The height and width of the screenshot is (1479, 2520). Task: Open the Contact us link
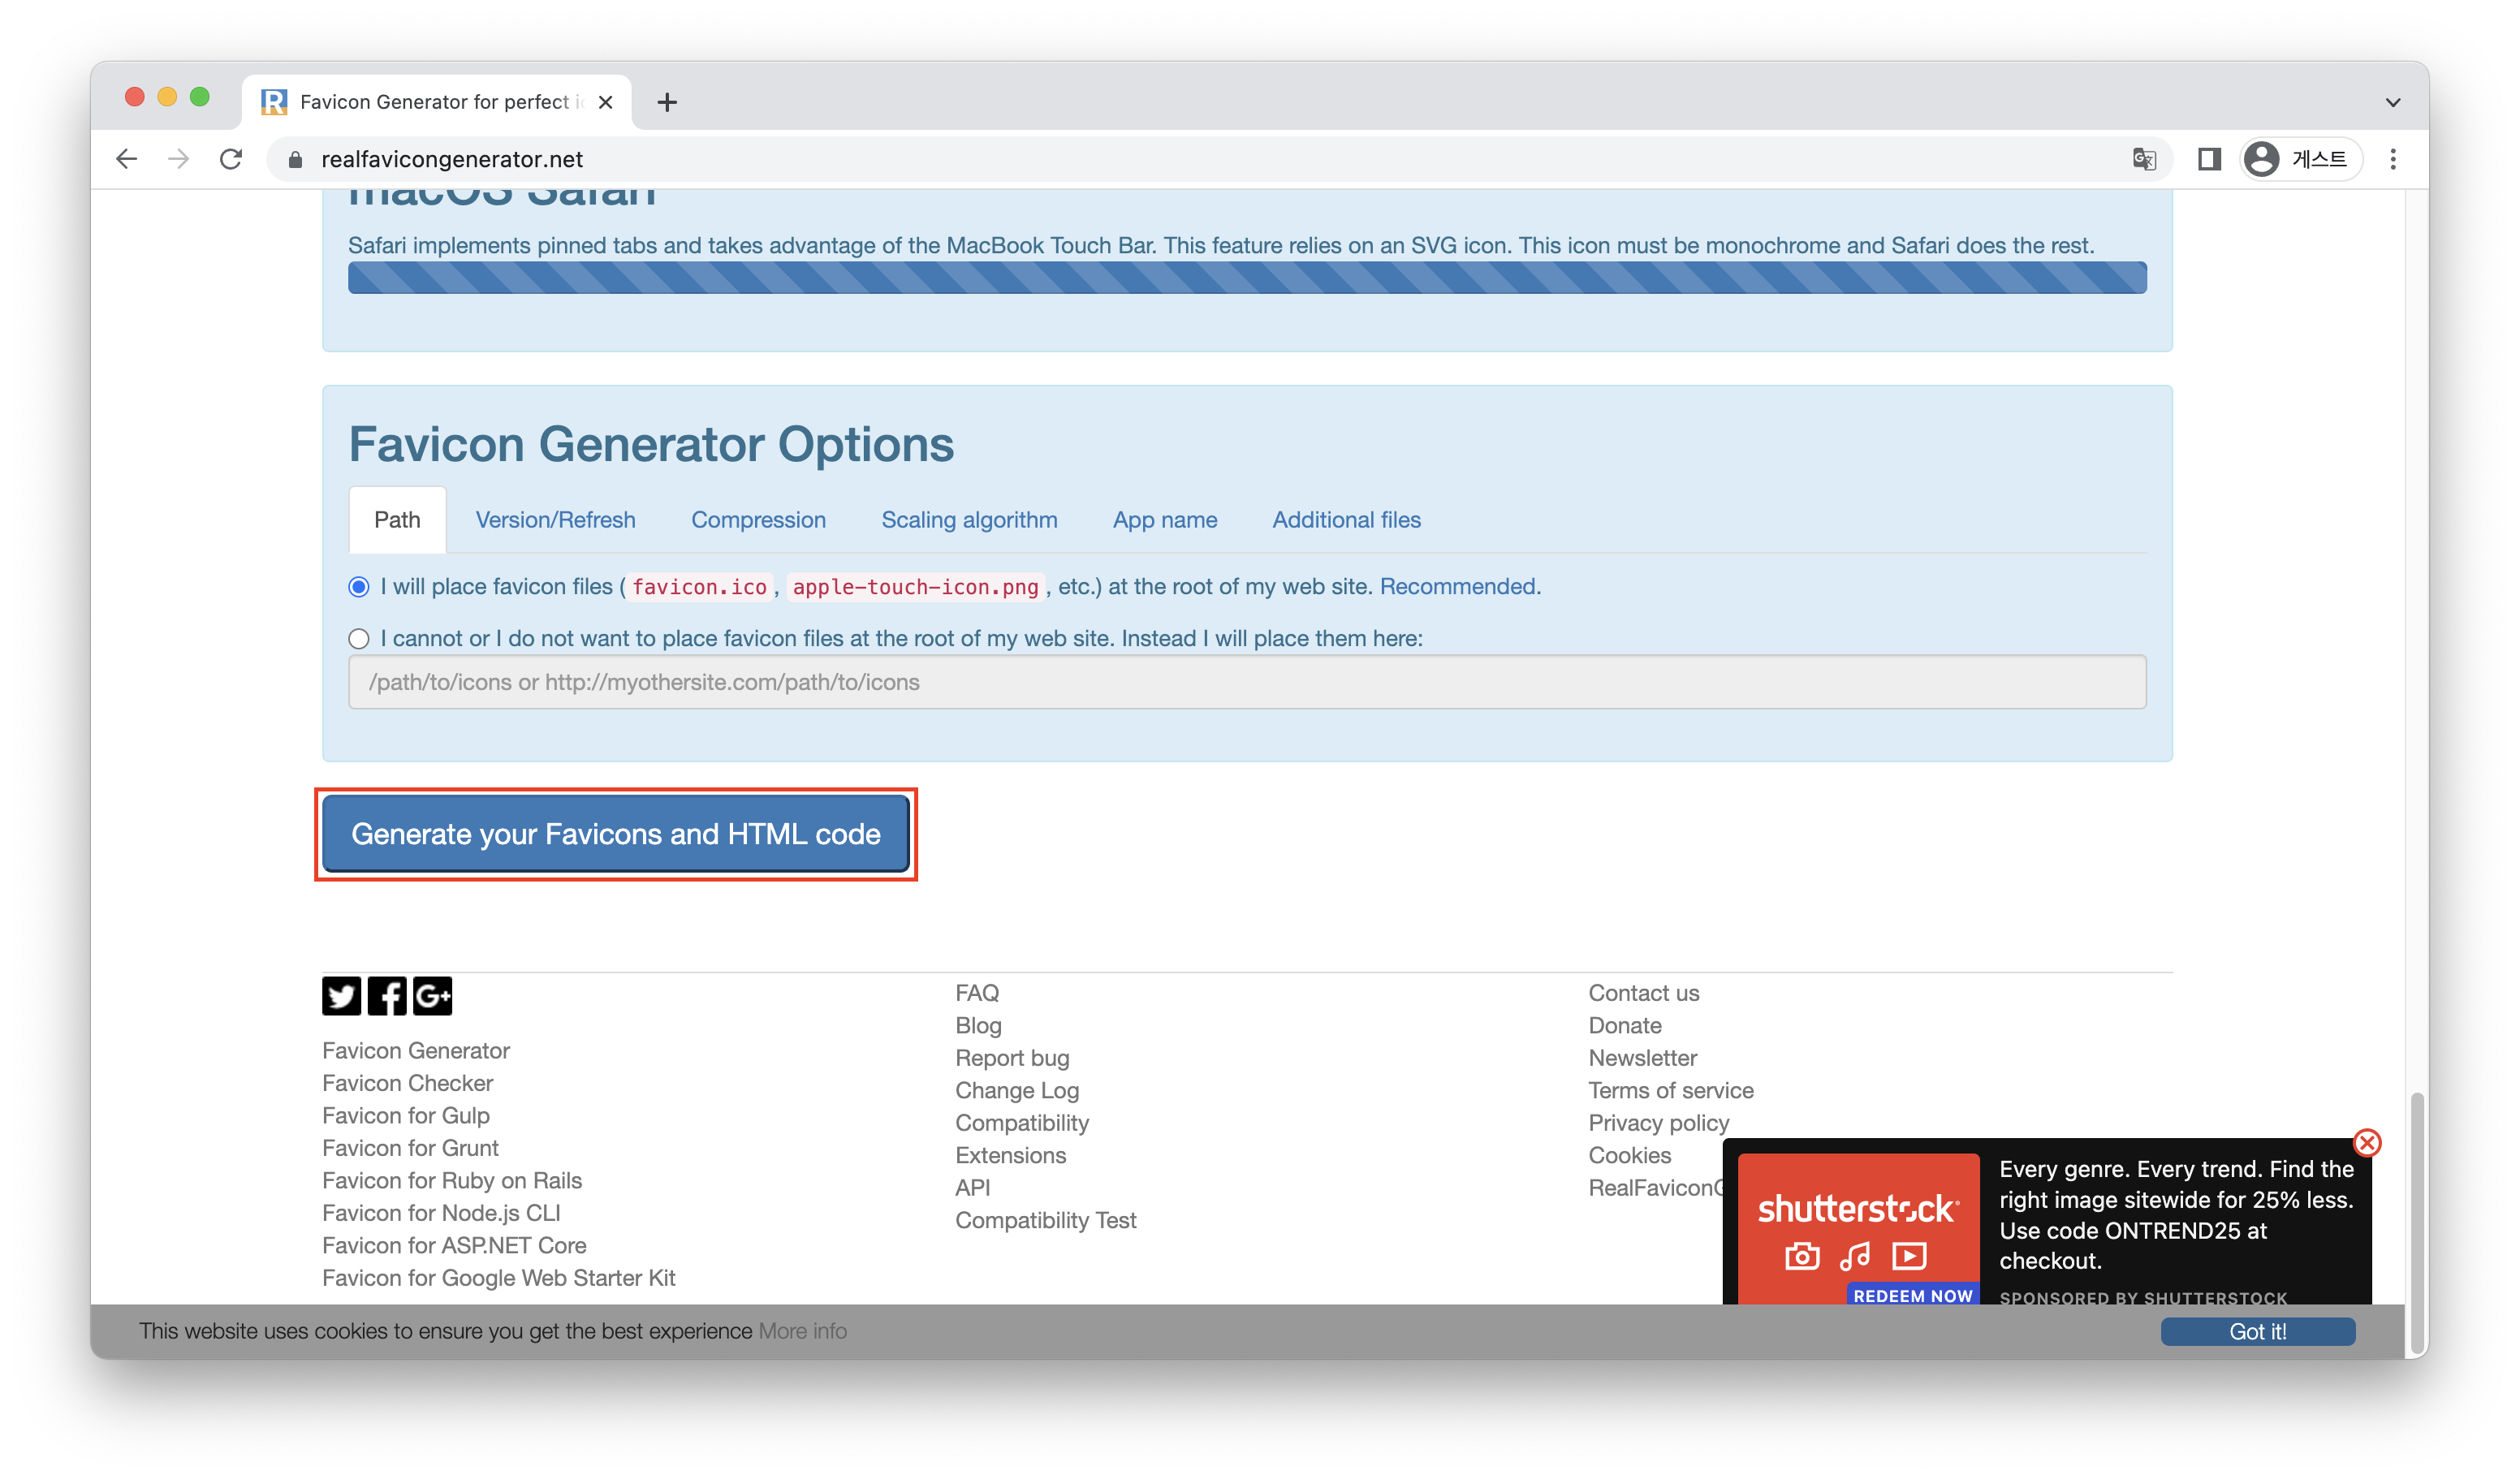(1644, 993)
